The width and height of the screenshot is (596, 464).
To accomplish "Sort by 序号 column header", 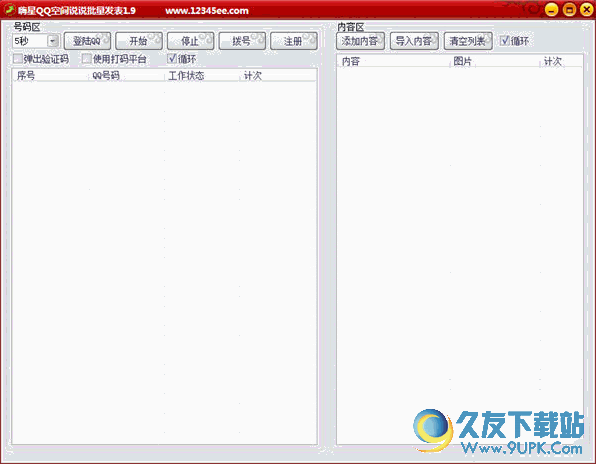I will (x=51, y=76).
